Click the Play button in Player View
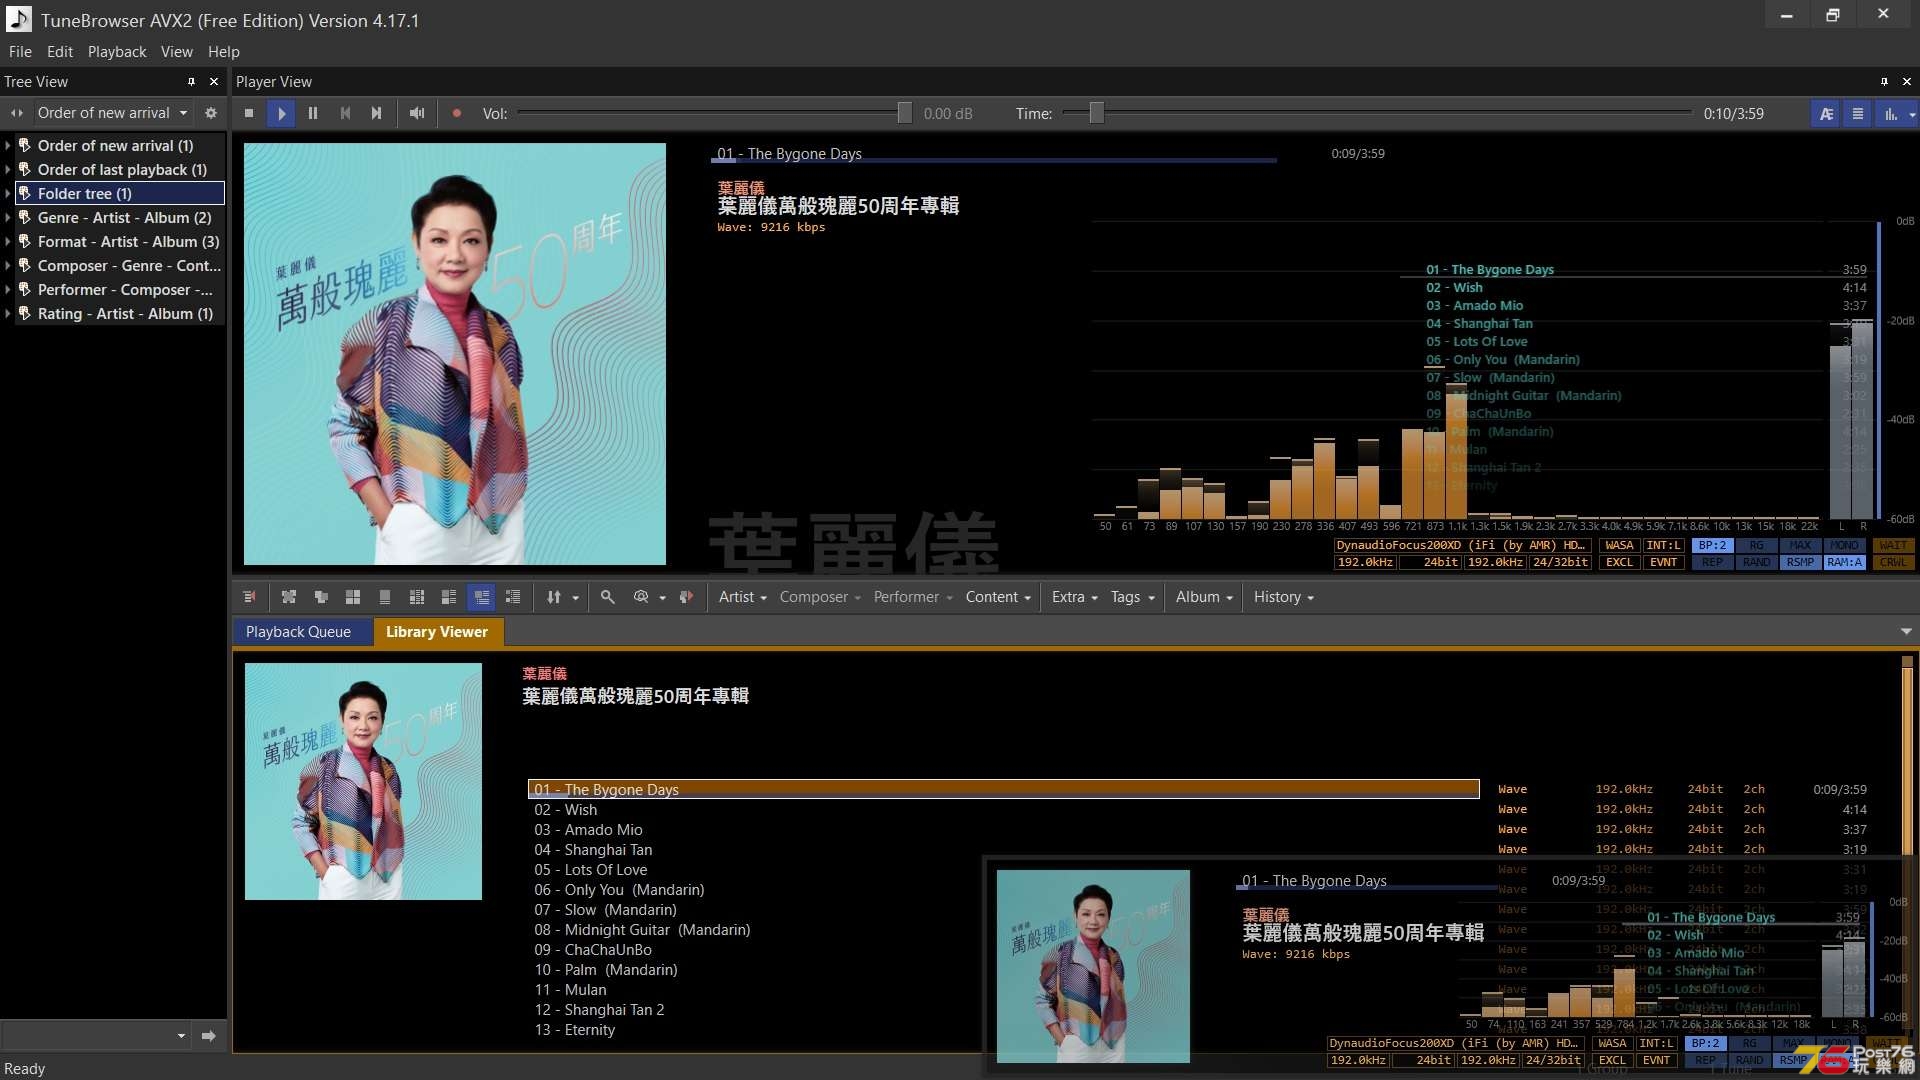 (281, 113)
